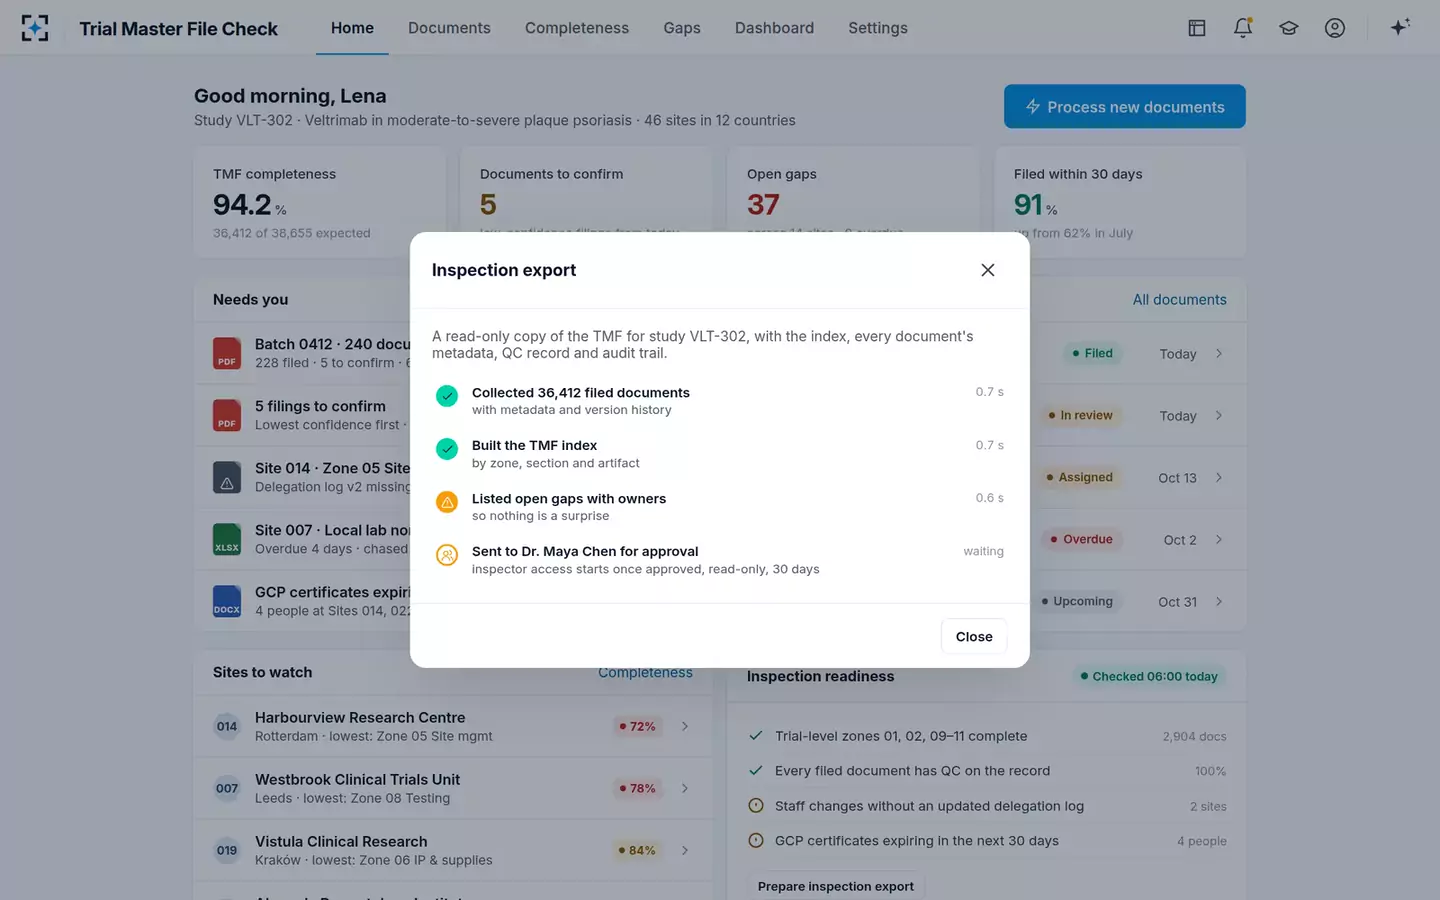Open the layout panel icon in header

[1197, 28]
